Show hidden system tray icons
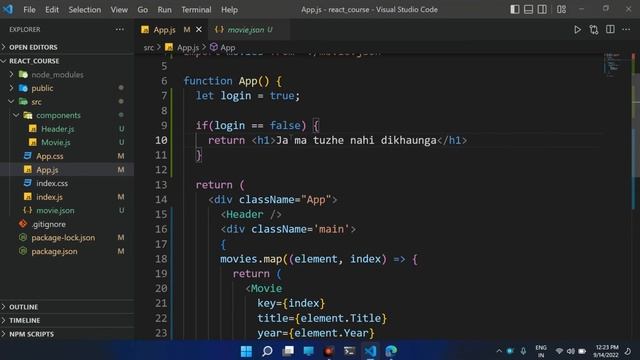This screenshot has height=360, width=640. pyautogui.click(x=499, y=351)
